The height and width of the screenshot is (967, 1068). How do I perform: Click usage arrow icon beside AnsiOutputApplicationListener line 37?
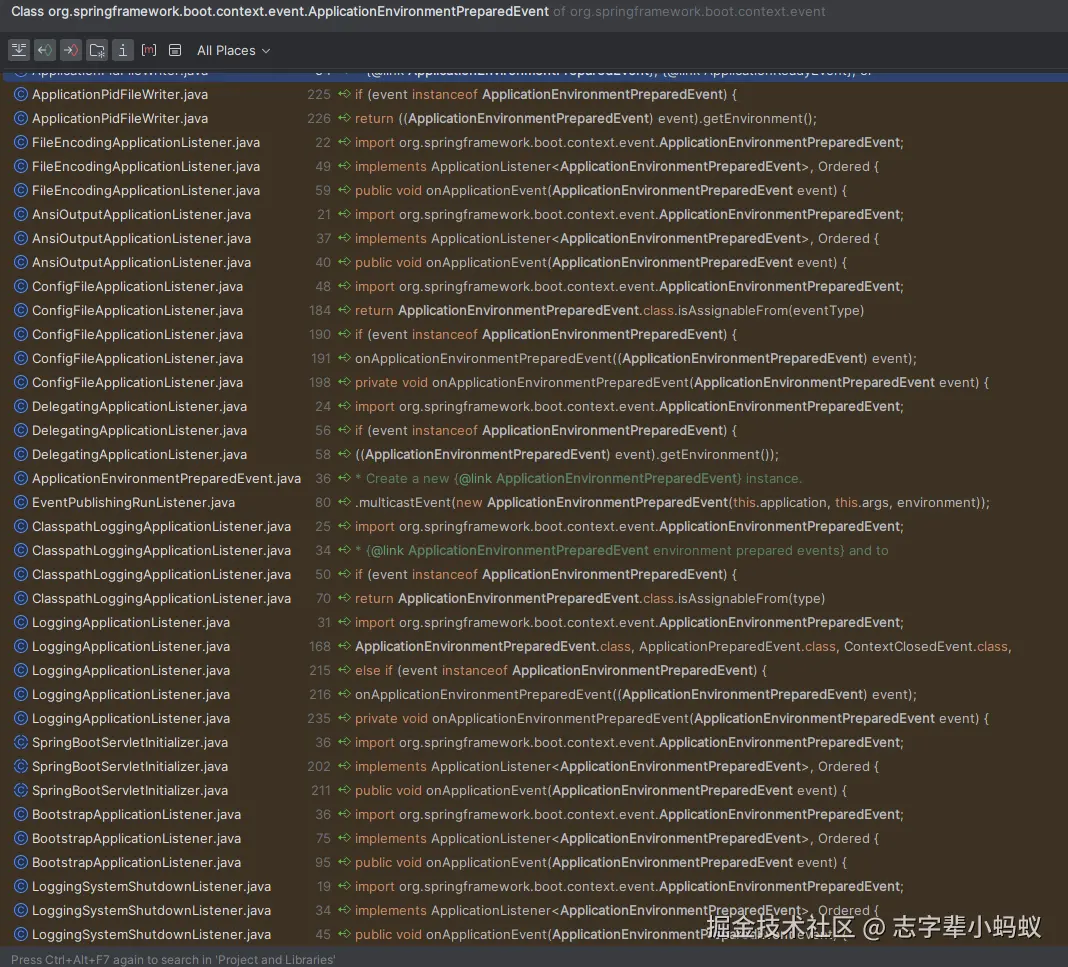(x=345, y=238)
